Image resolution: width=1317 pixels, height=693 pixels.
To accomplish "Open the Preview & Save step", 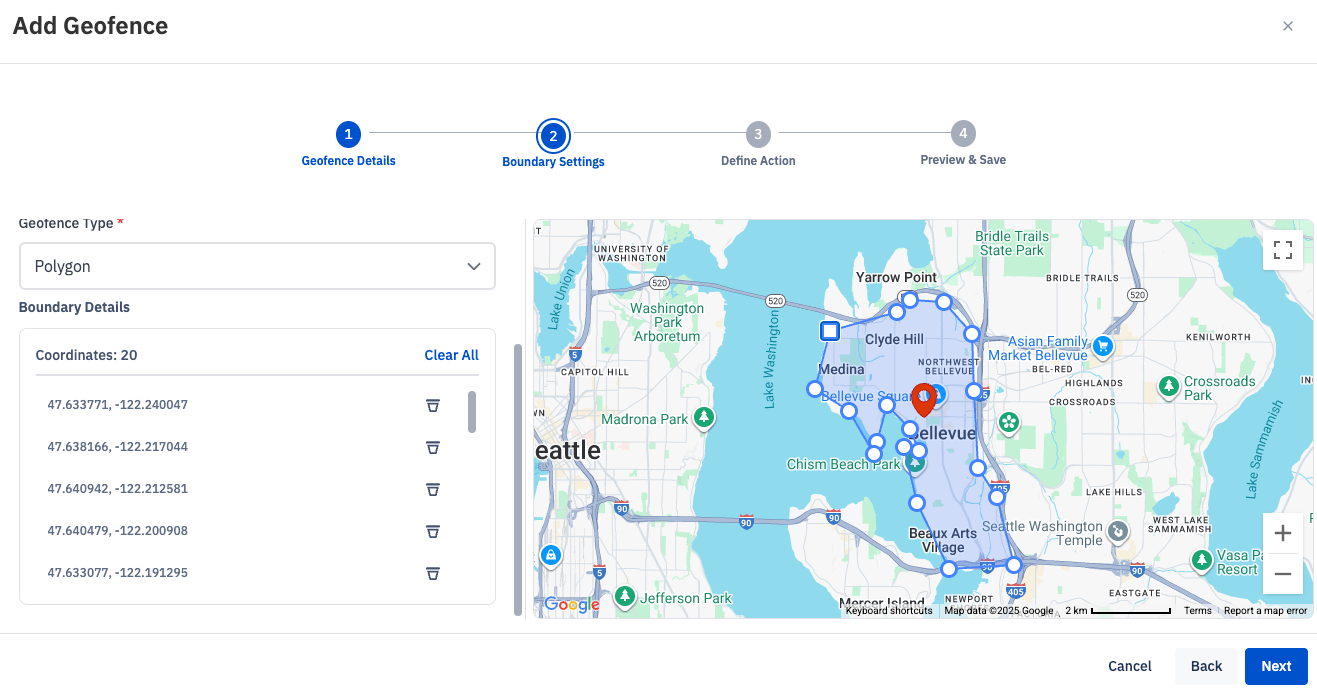I will pos(962,134).
